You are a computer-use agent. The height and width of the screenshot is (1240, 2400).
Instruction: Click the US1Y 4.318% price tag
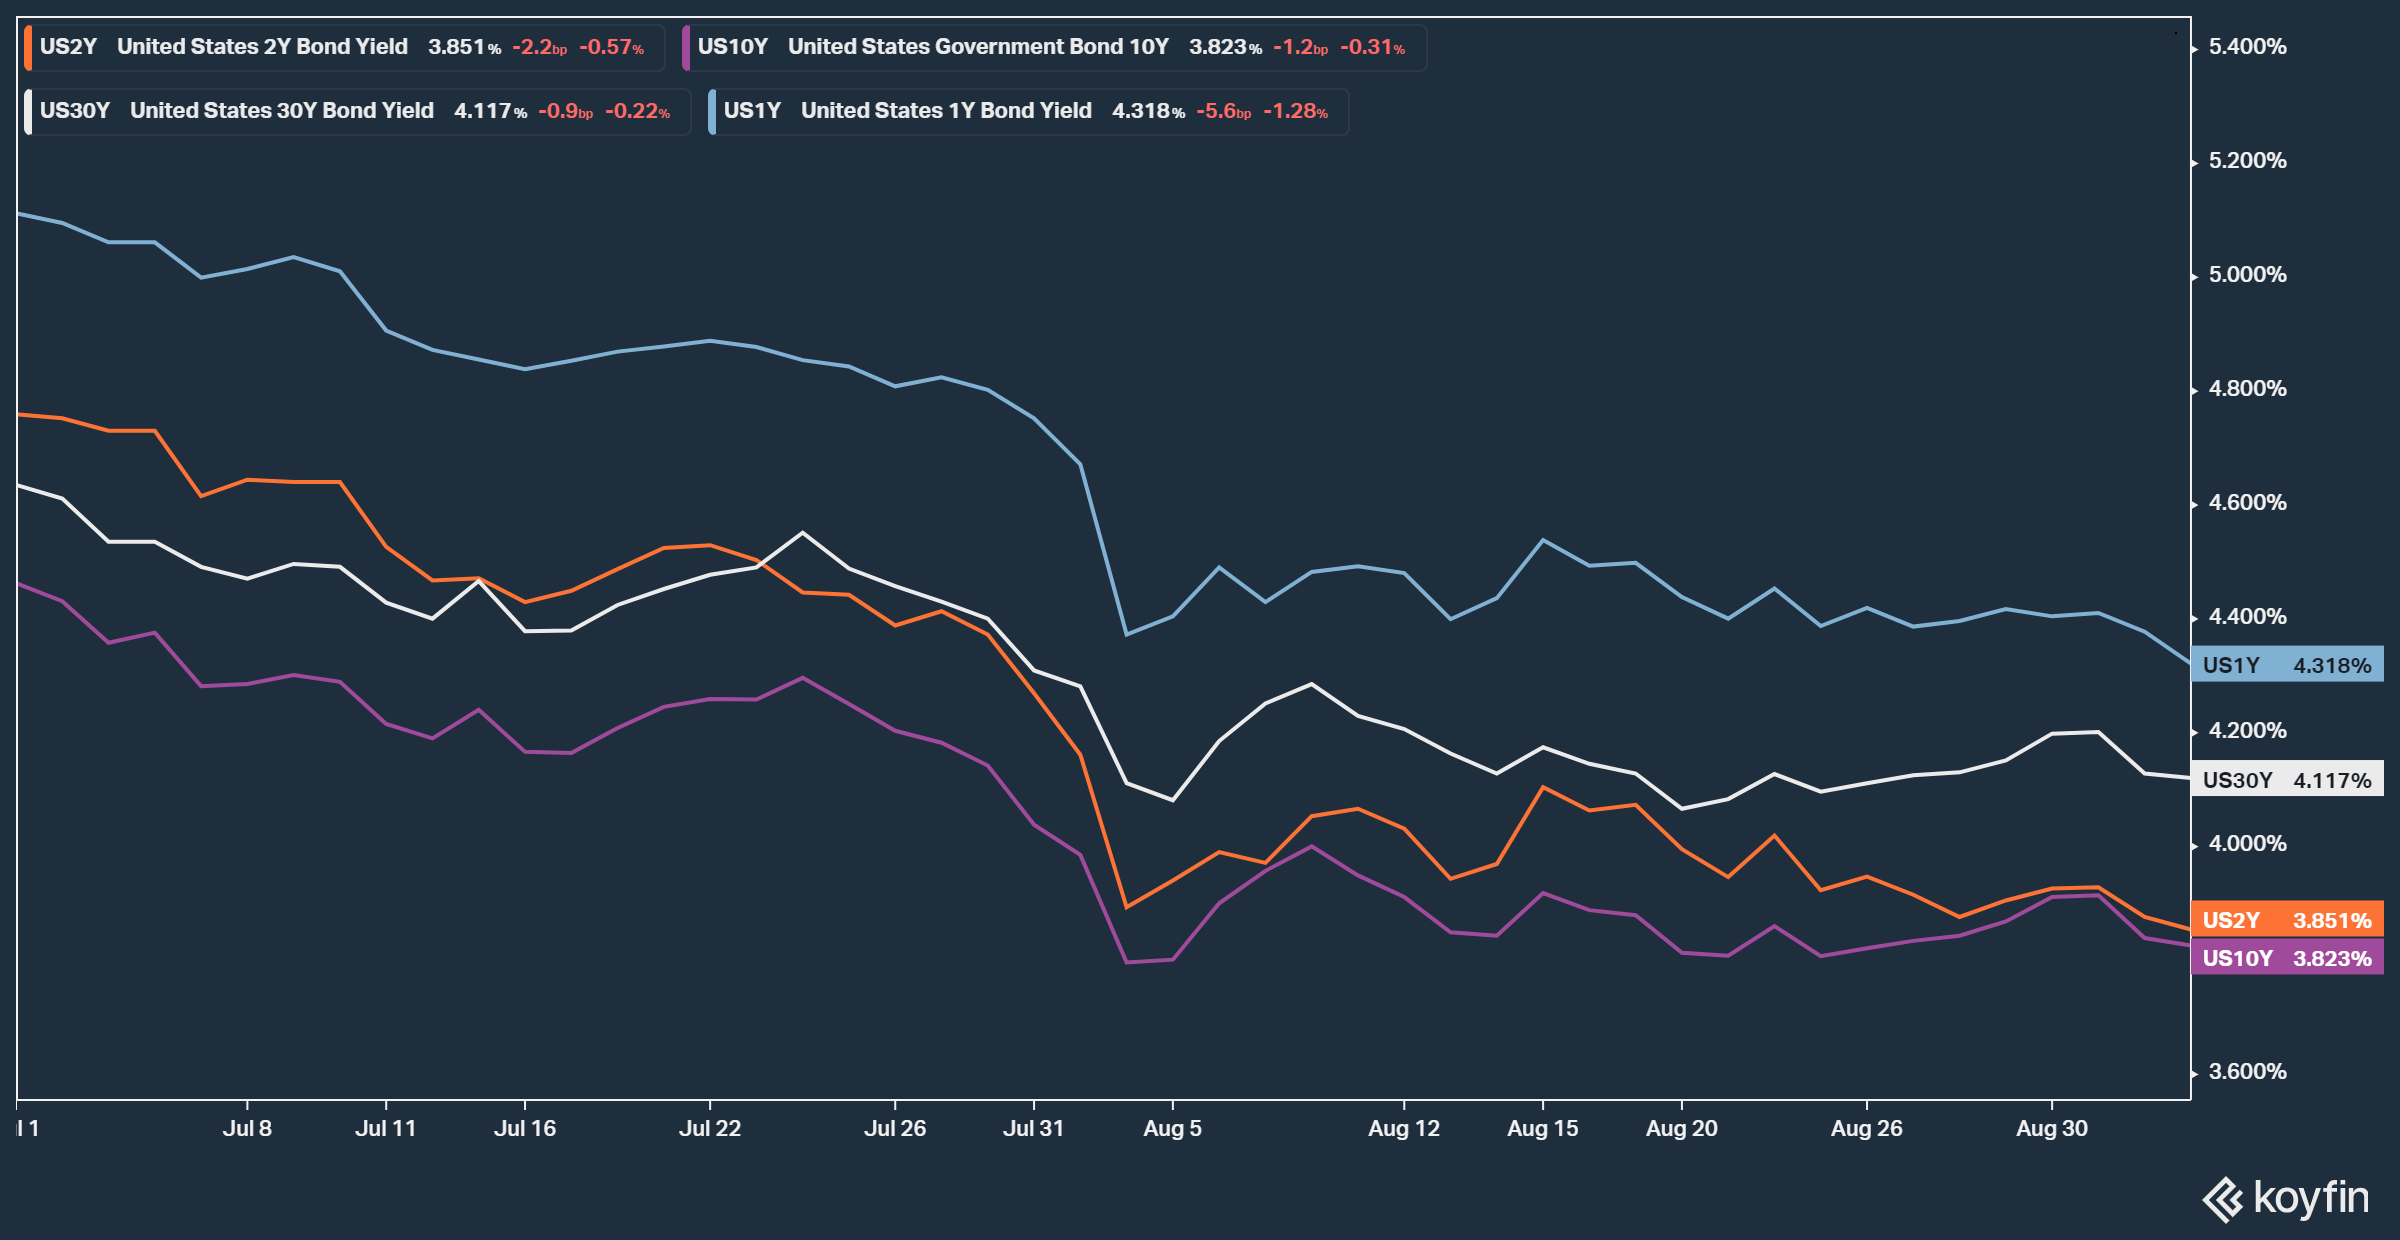[x=2286, y=665]
